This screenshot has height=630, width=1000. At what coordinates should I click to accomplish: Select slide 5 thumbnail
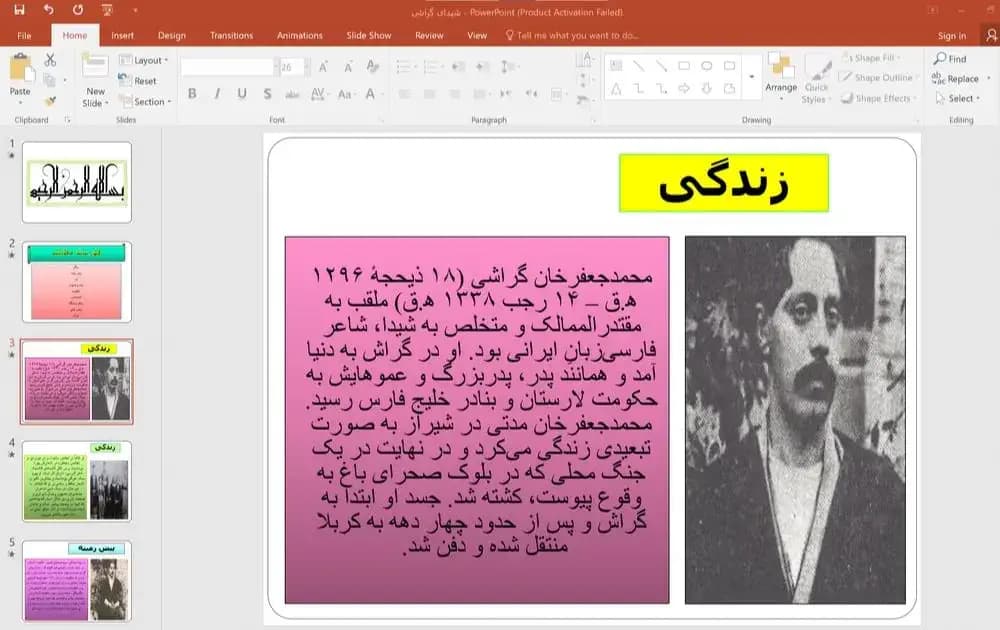(77, 581)
